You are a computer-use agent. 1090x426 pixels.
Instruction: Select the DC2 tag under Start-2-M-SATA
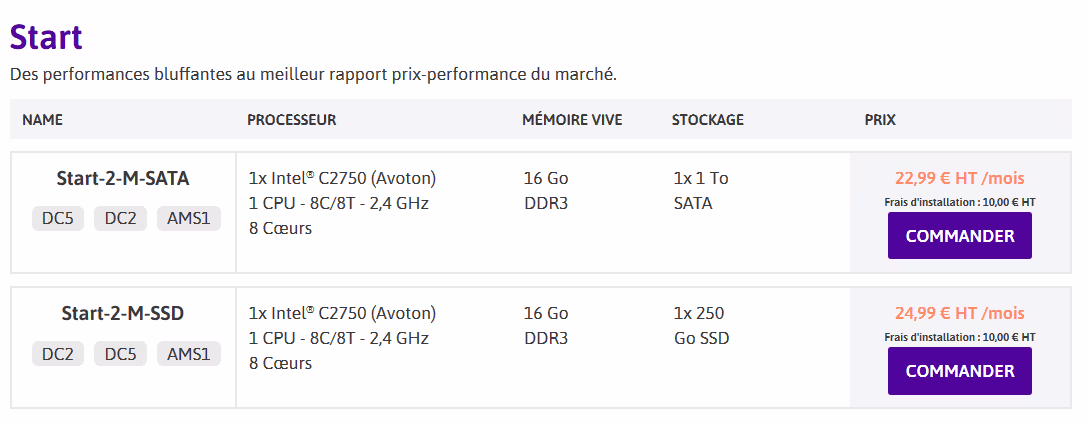[x=119, y=217]
